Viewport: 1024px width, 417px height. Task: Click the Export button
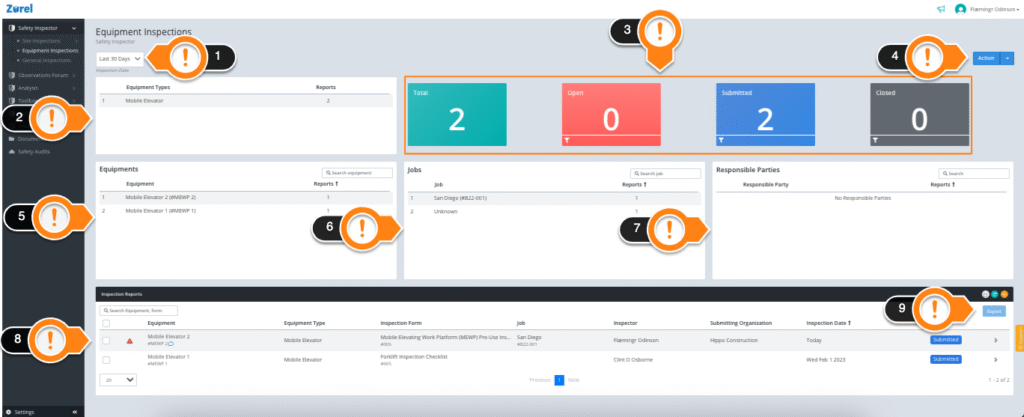[994, 311]
